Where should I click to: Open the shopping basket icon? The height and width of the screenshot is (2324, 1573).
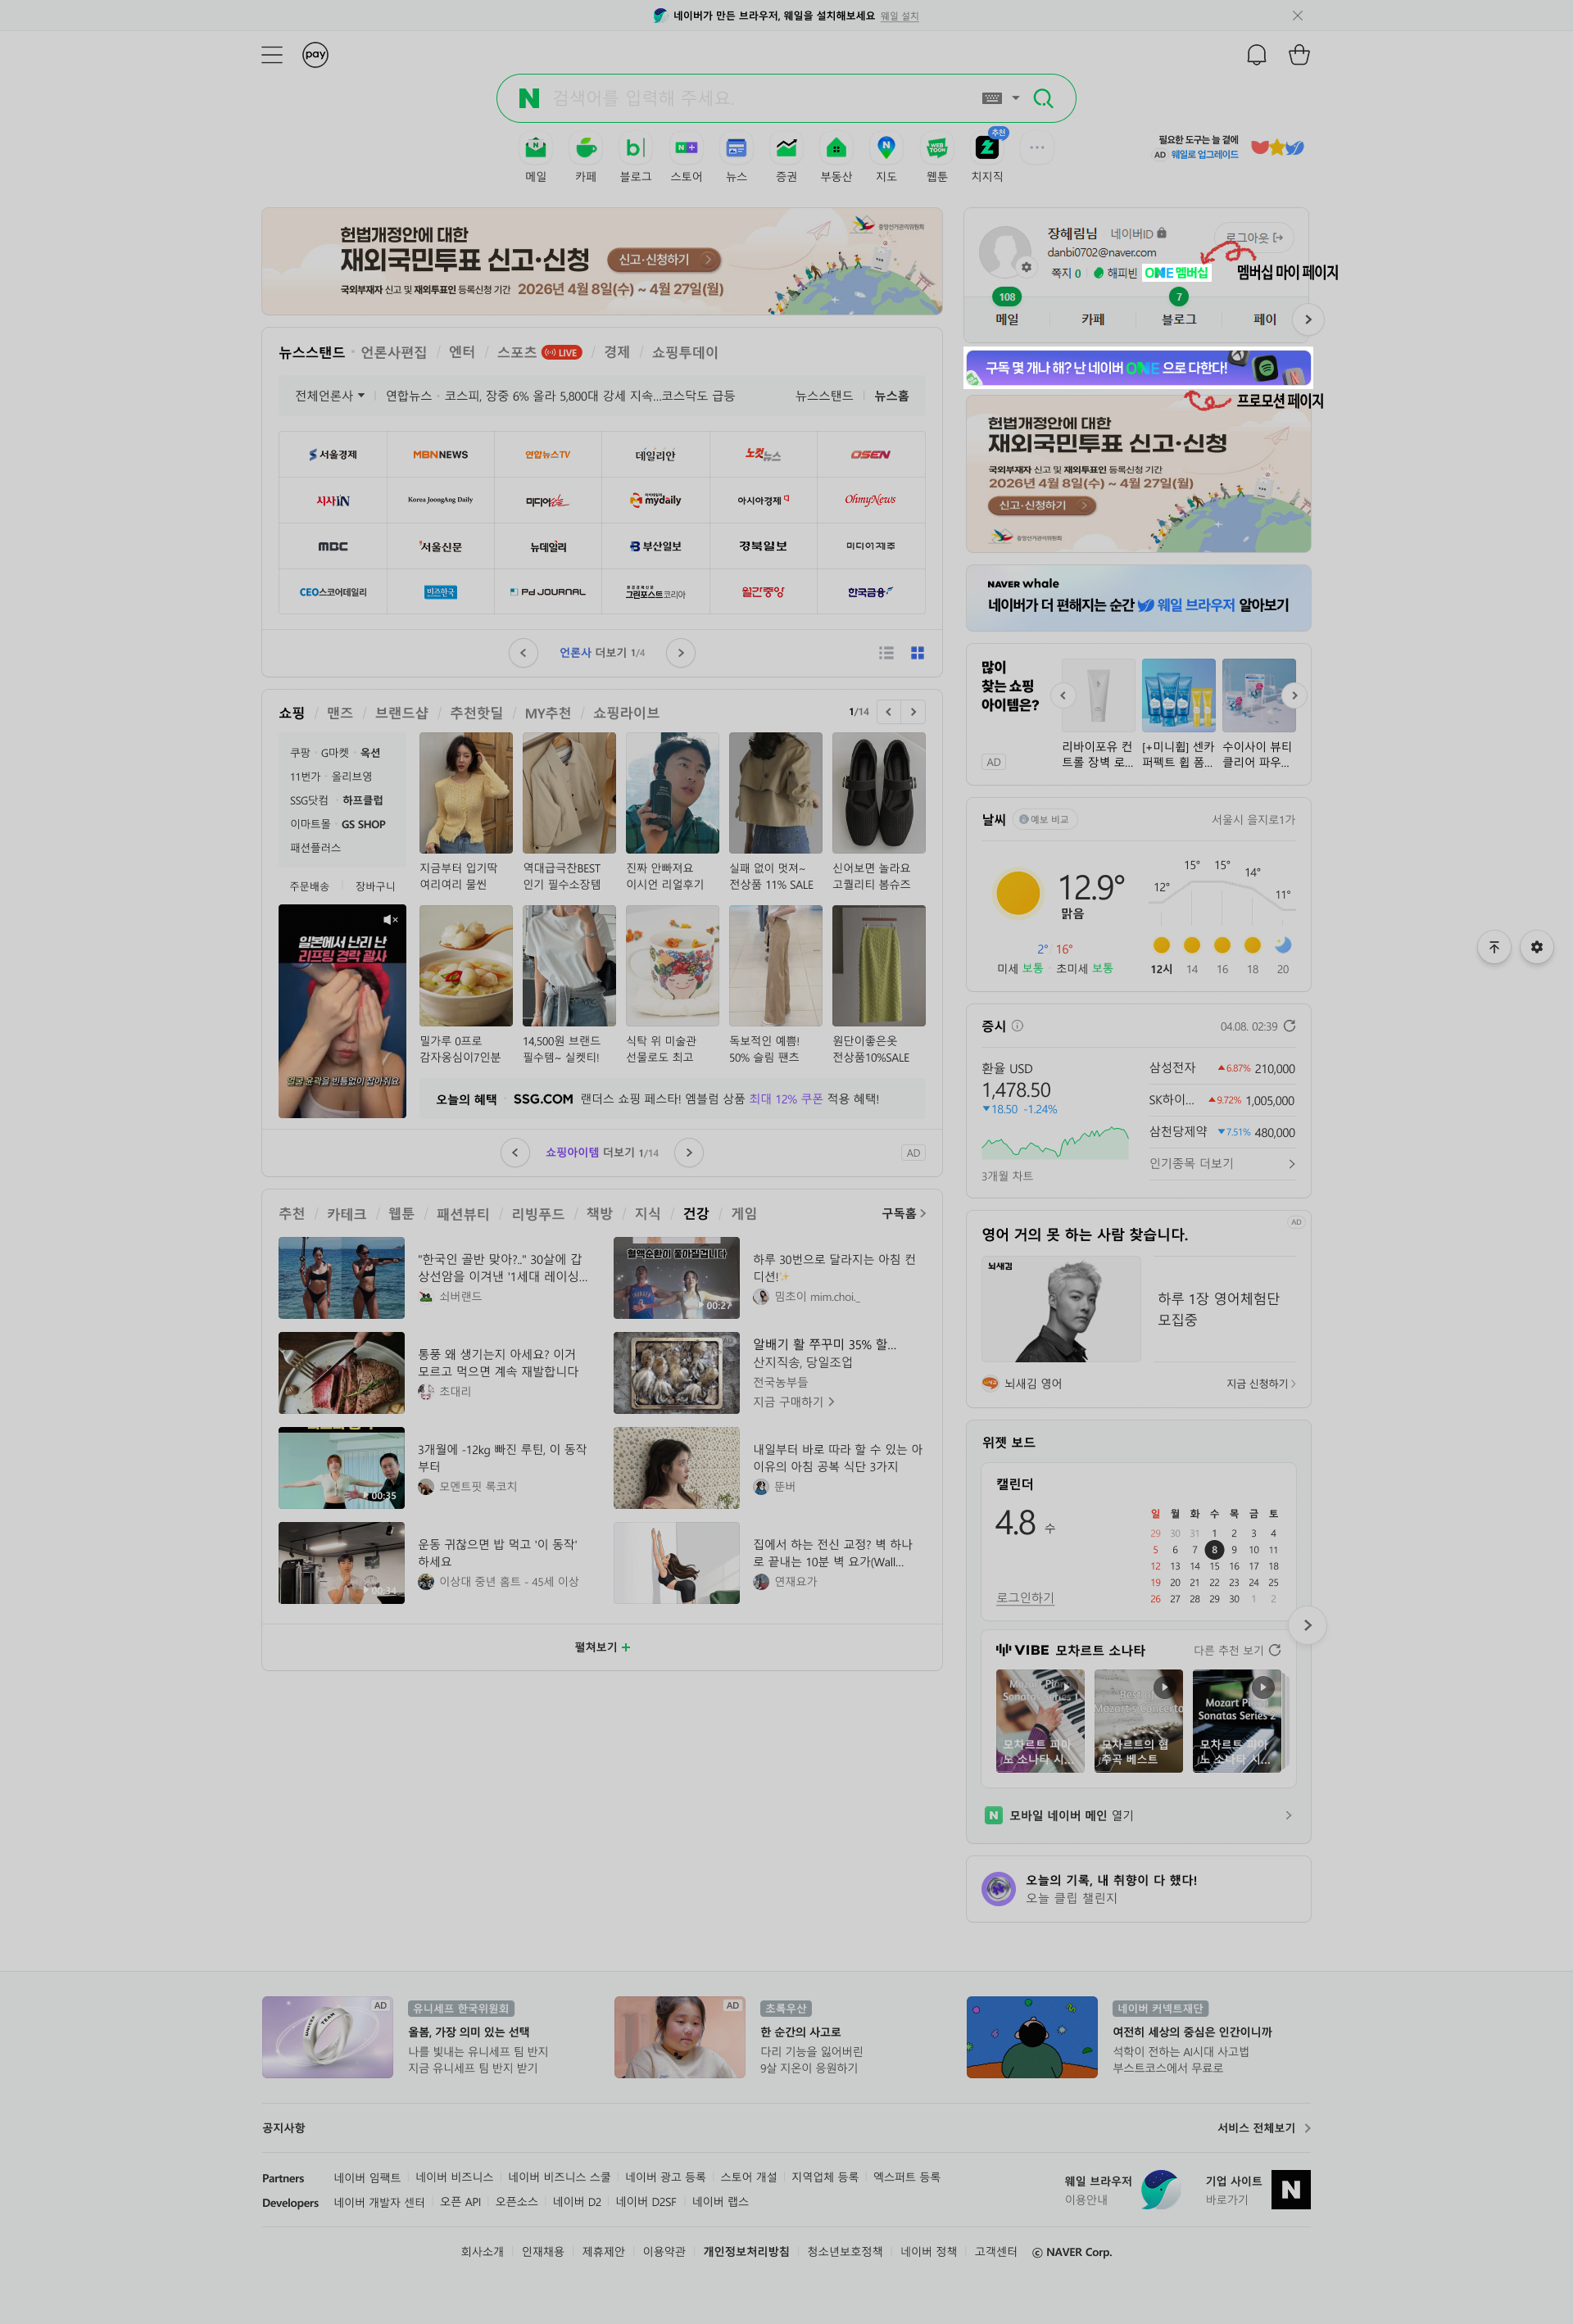point(1299,55)
